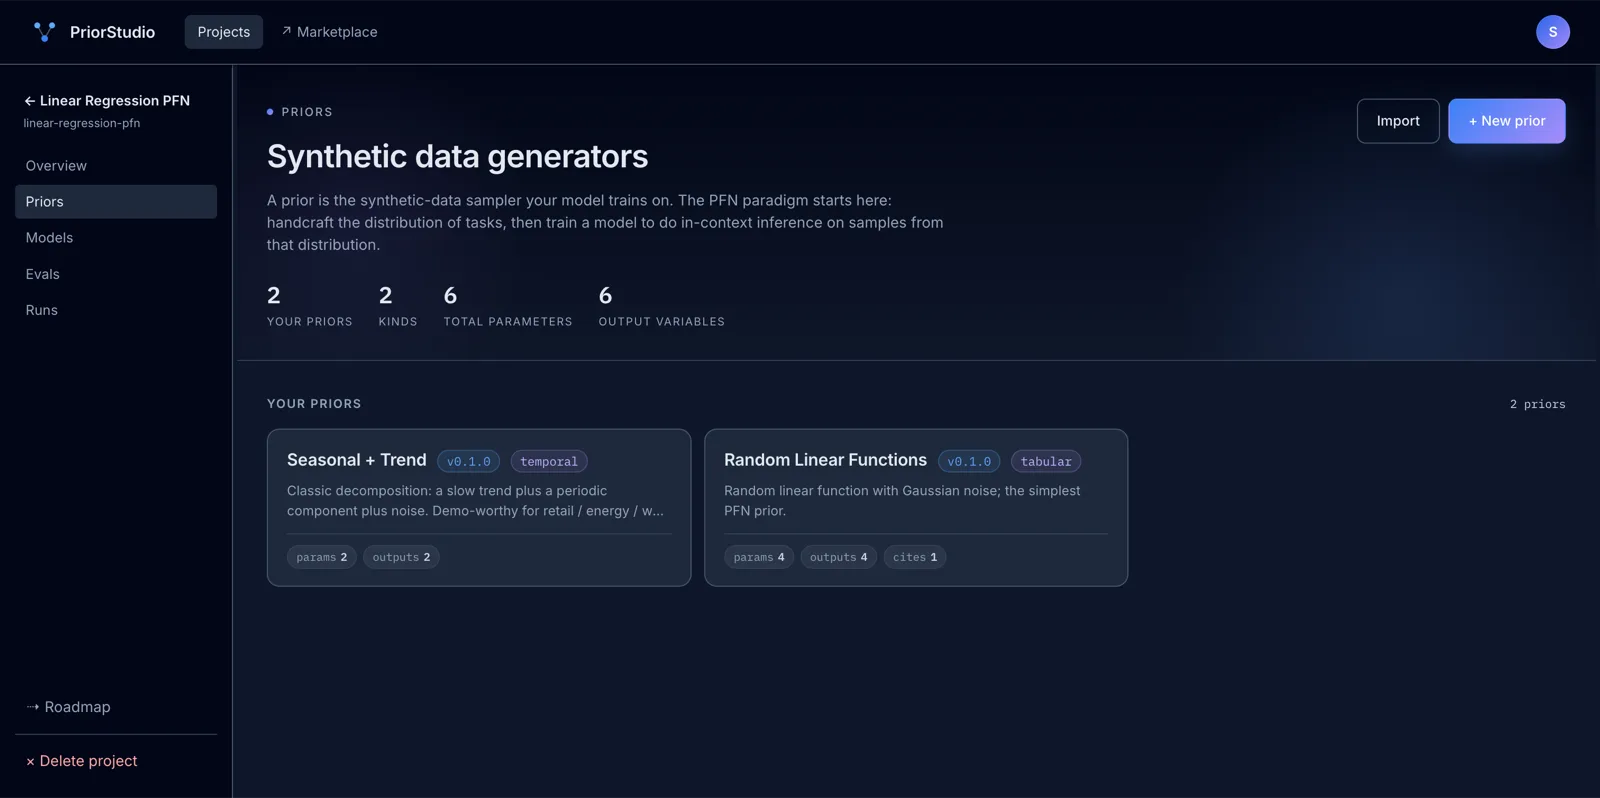
Task: Click the outputs 4 chip
Action: click(x=839, y=557)
